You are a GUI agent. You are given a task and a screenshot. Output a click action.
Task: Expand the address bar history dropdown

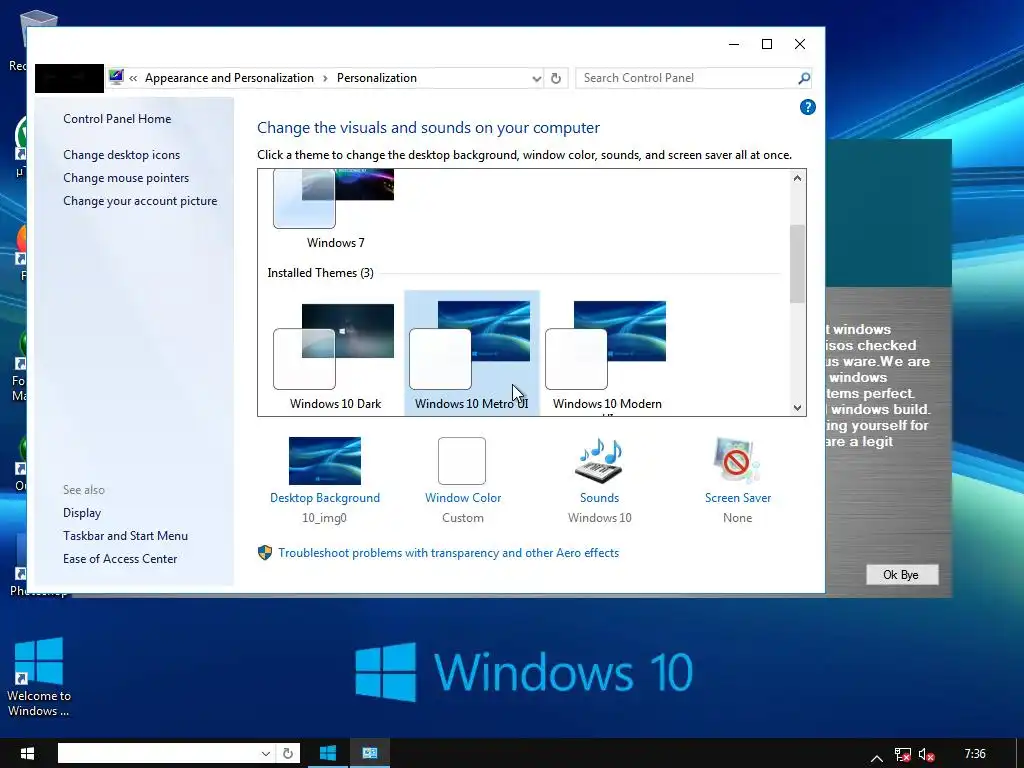coord(536,78)
